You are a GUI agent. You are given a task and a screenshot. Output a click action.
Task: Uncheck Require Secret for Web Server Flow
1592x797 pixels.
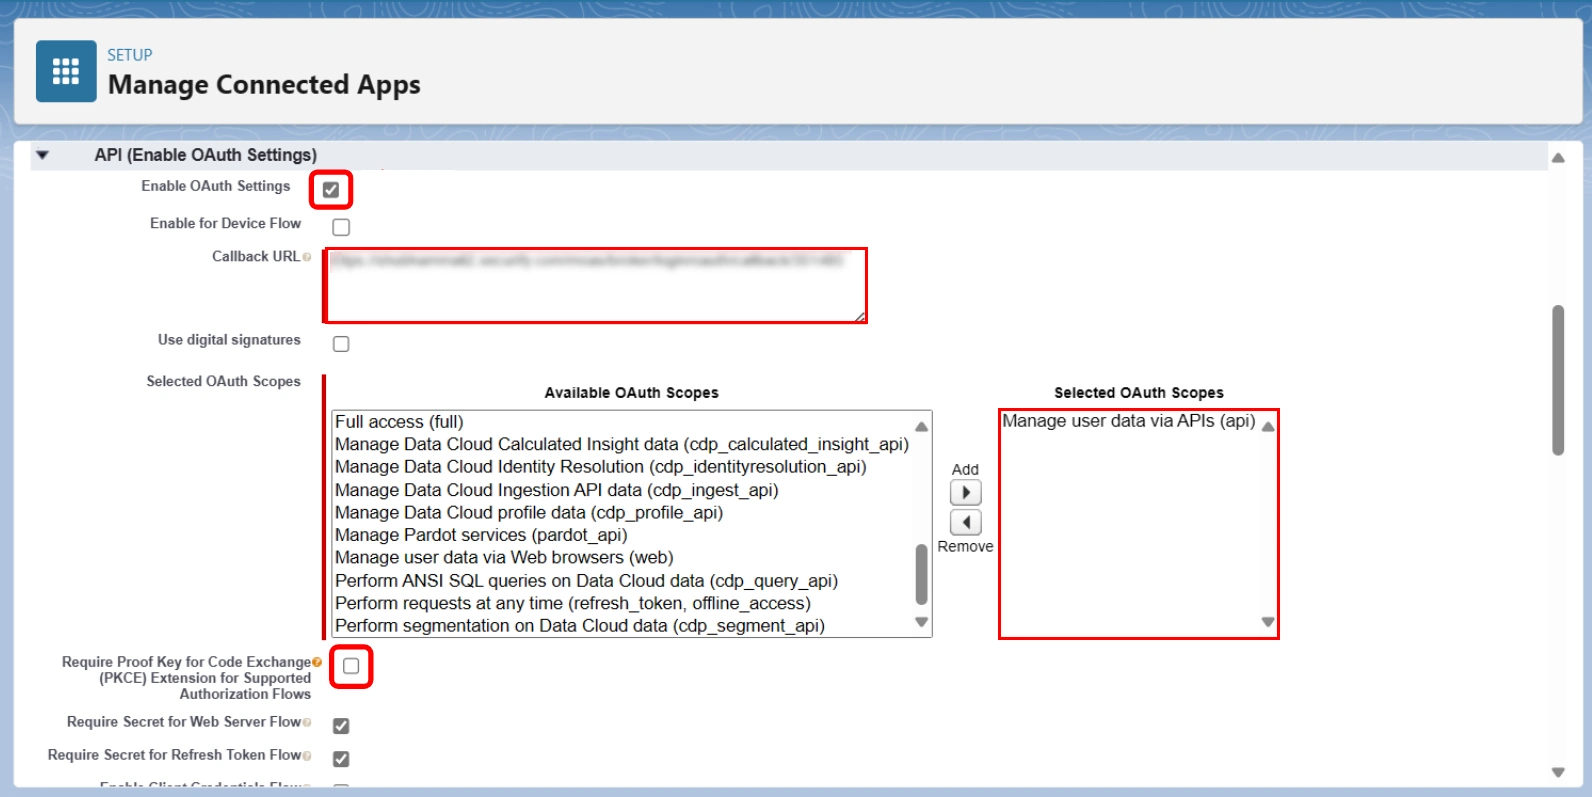click(341, 726)
